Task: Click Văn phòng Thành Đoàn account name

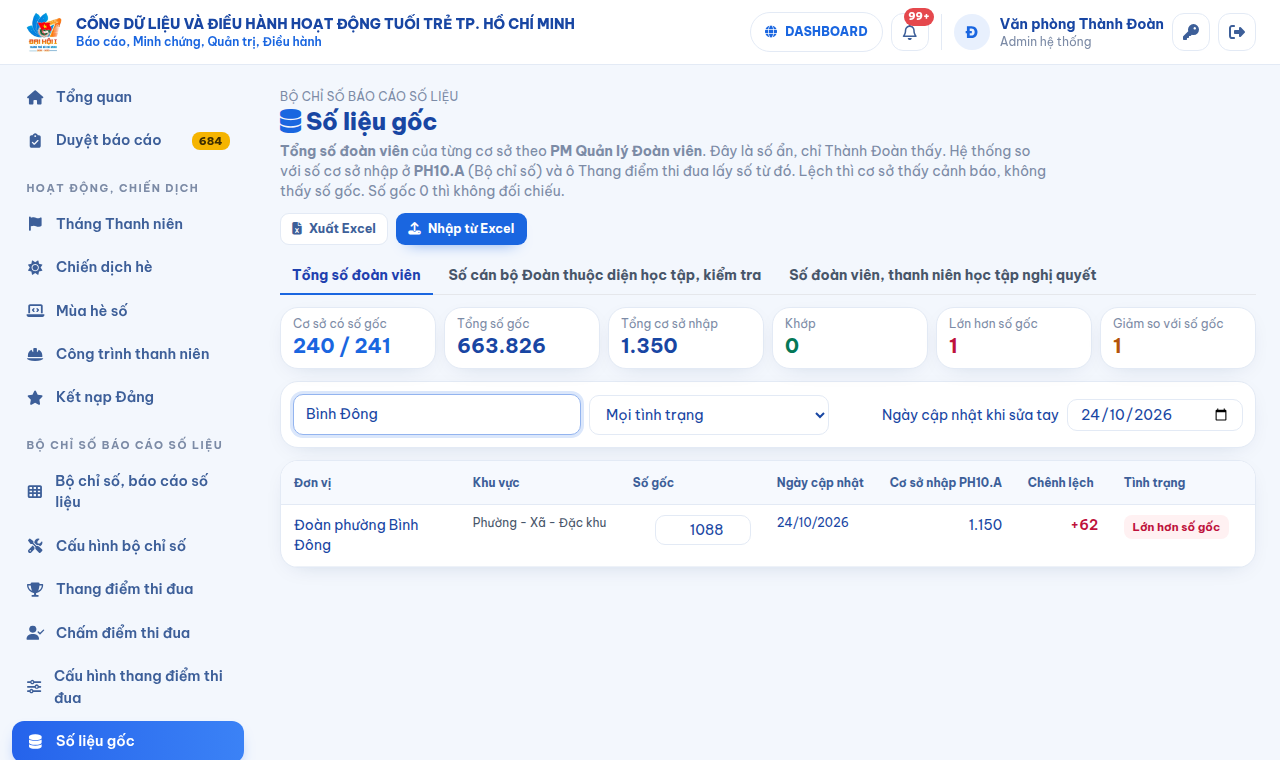Action: tap(1082, 24)
